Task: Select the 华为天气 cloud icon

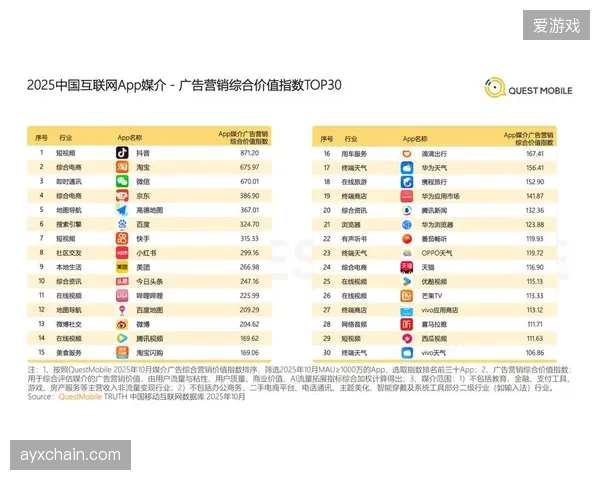Action: pyautogui.click(x=407, y=168)
